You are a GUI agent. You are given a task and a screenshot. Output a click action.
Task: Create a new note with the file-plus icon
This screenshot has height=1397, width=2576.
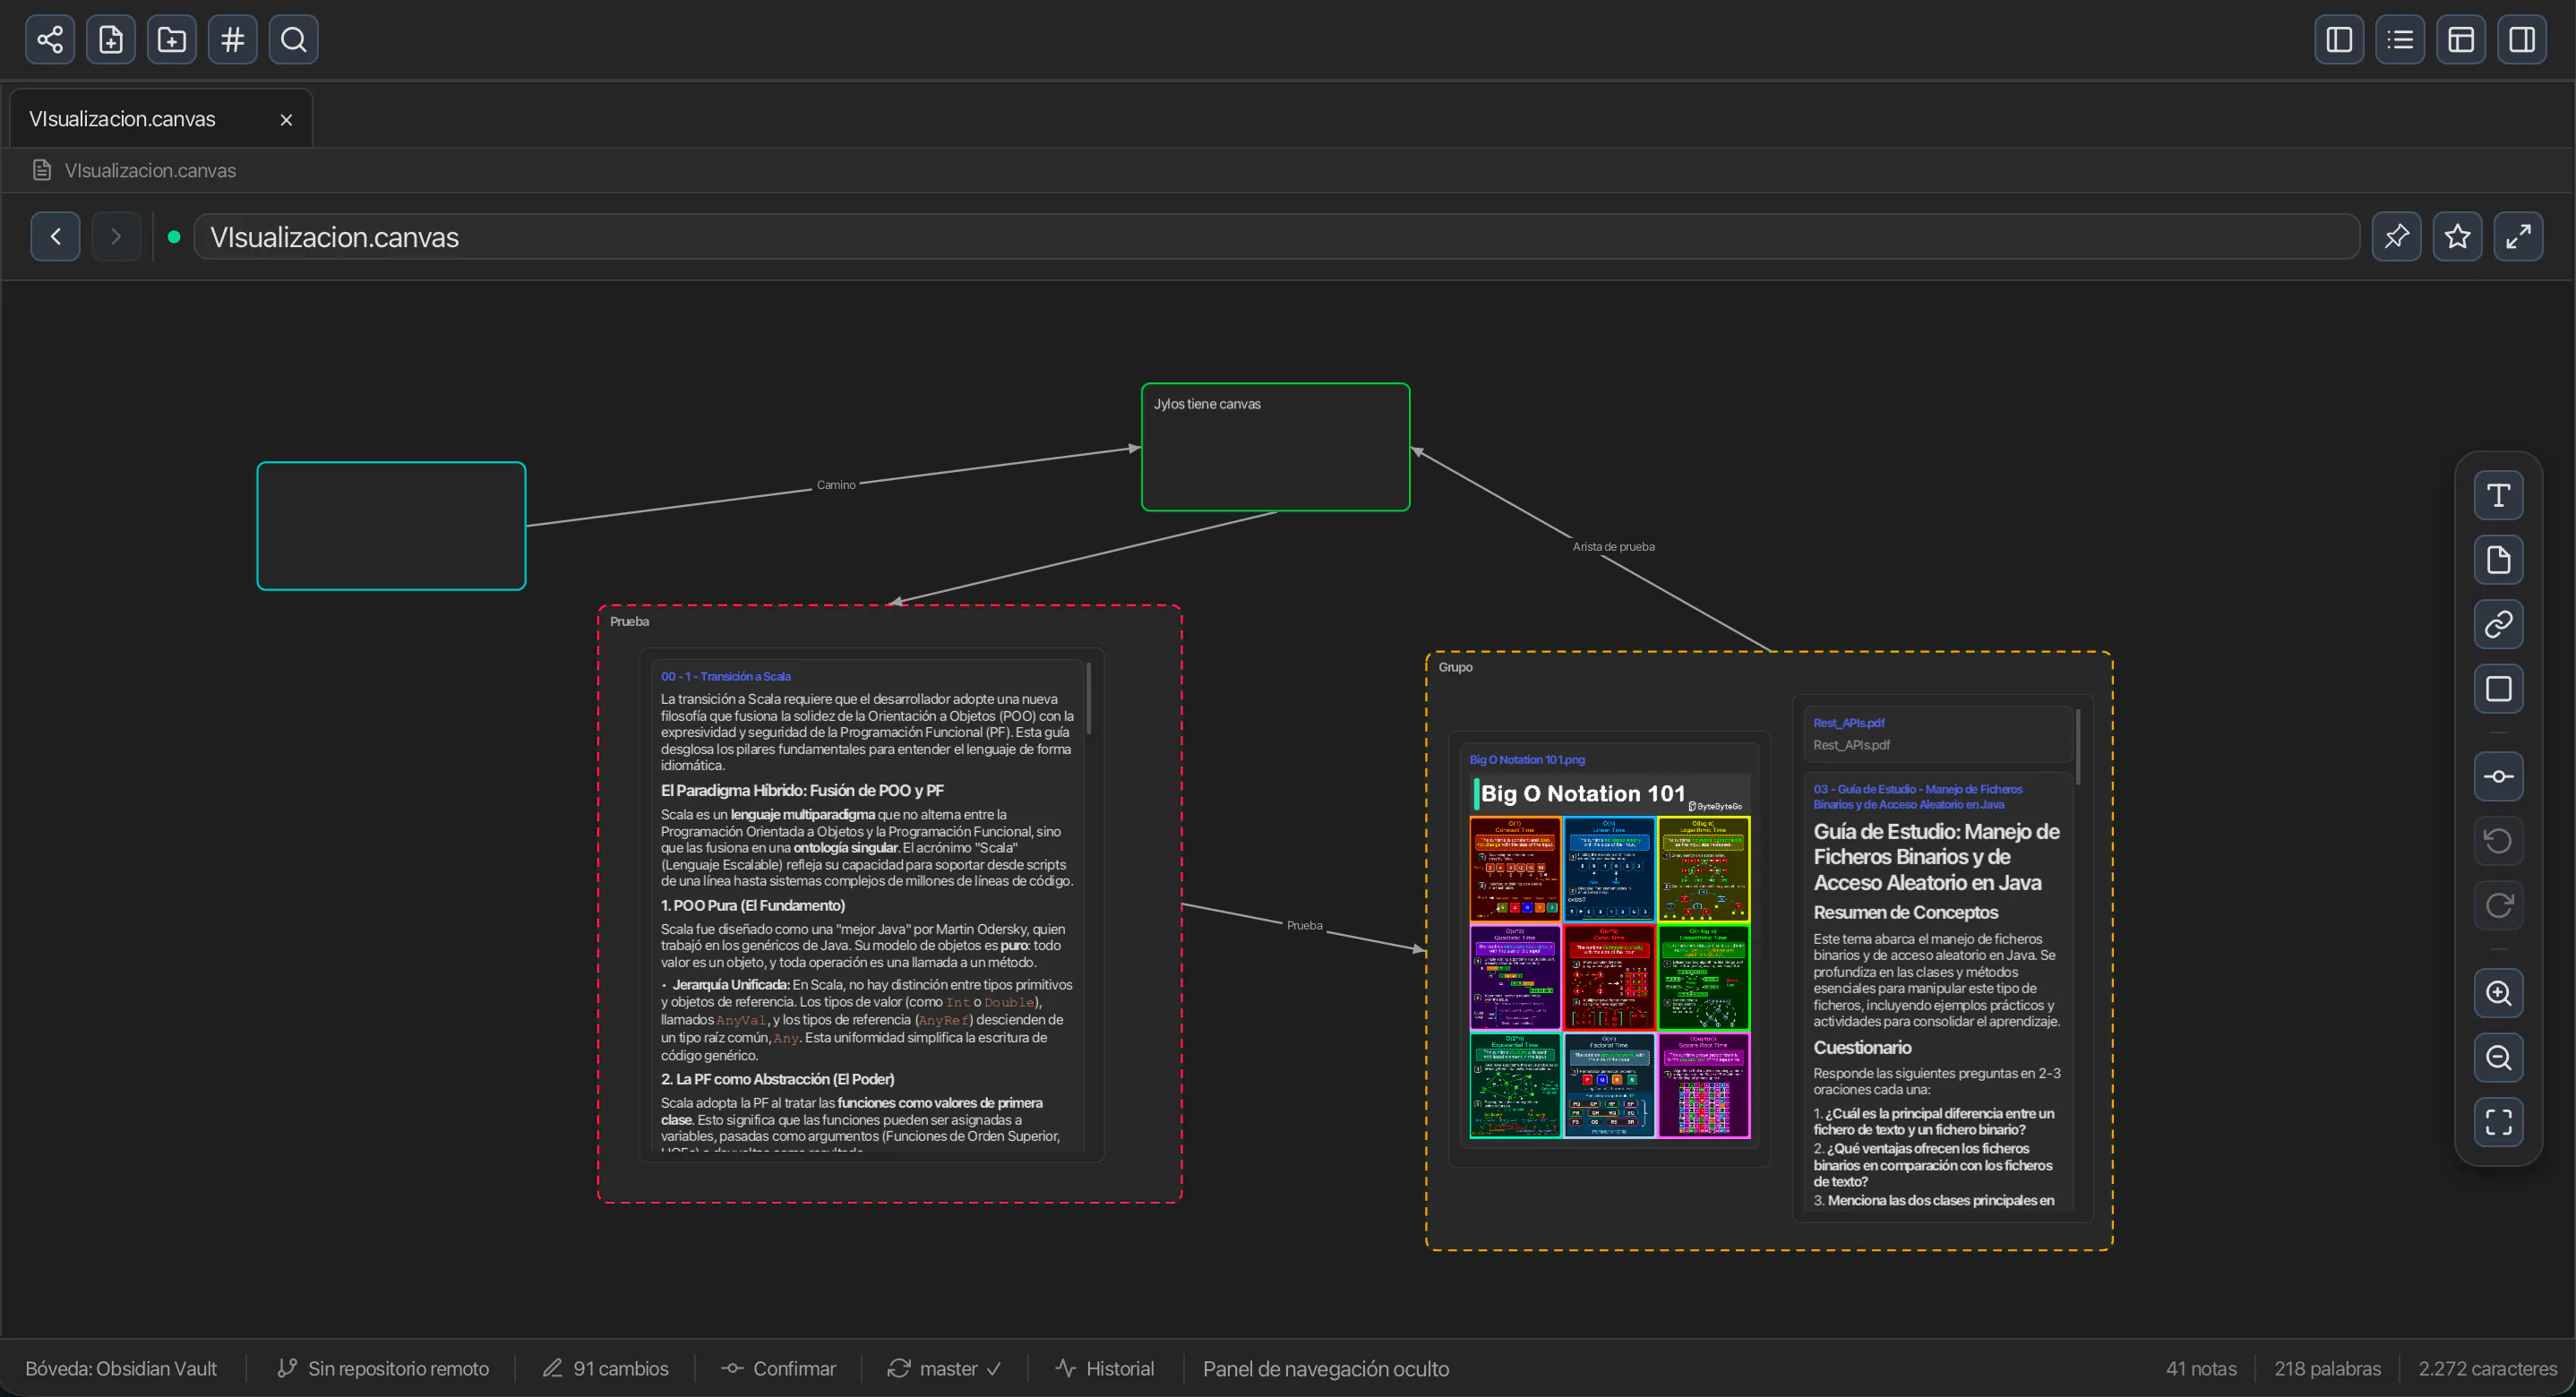click(x=111, y=40)
